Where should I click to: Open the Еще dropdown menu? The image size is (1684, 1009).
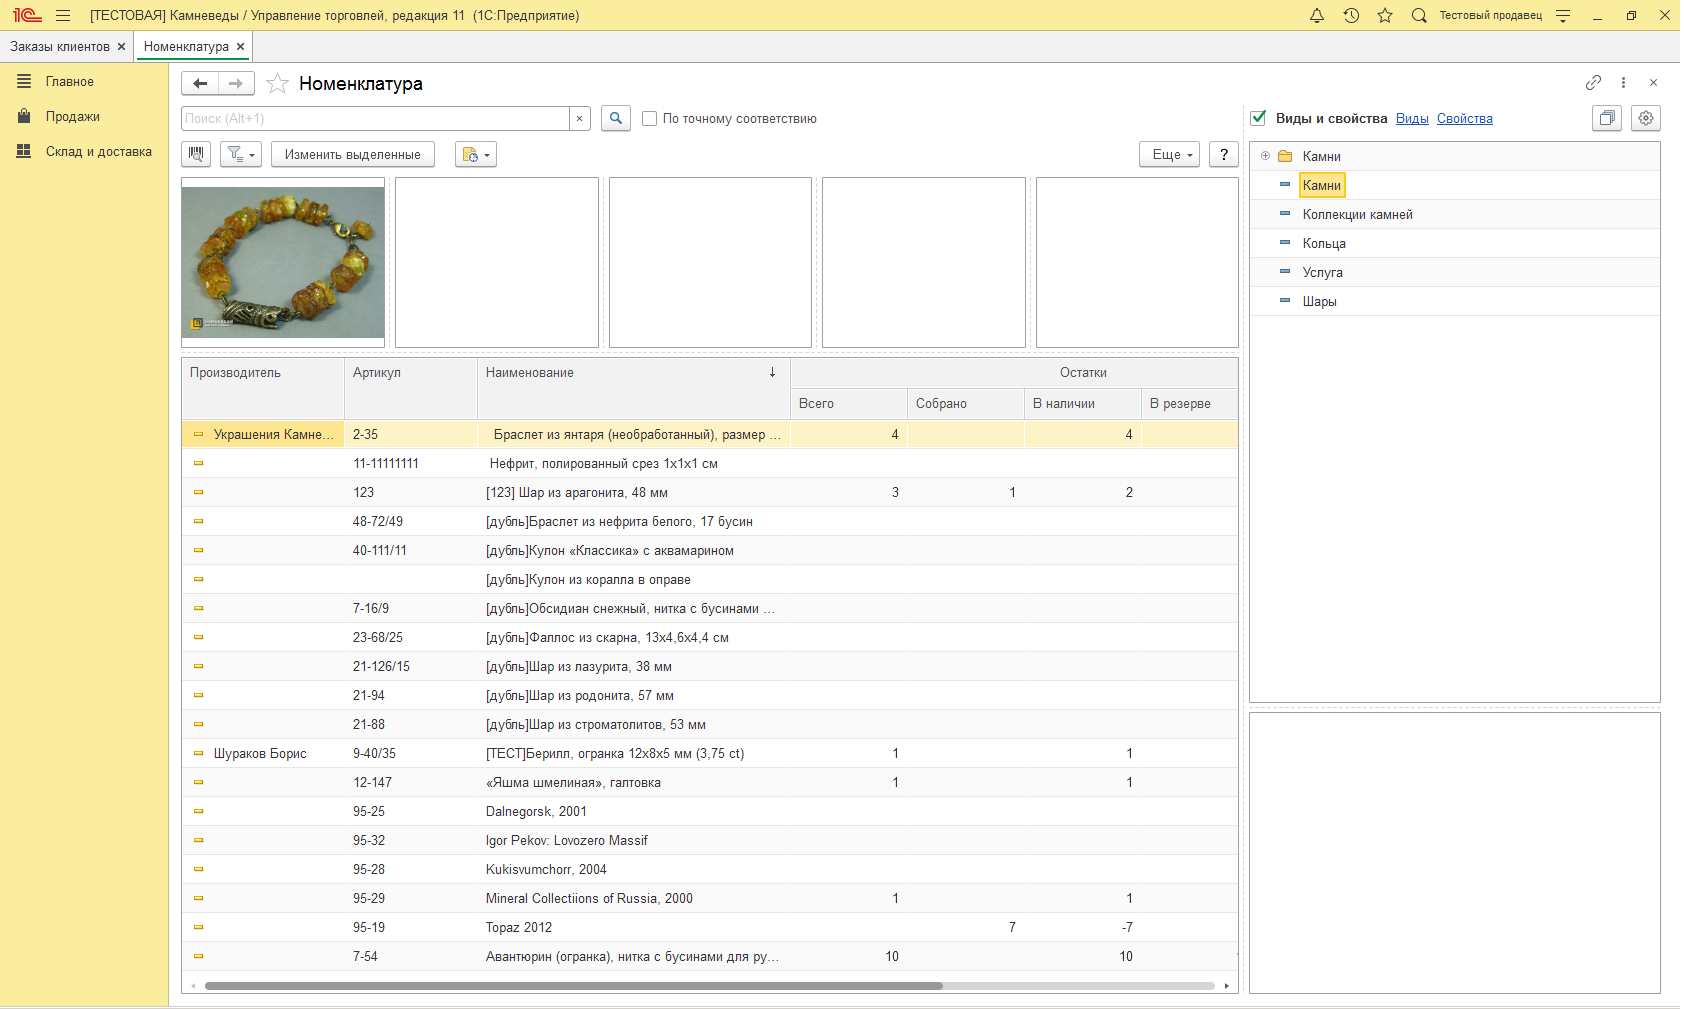(x=1169, y=154)
